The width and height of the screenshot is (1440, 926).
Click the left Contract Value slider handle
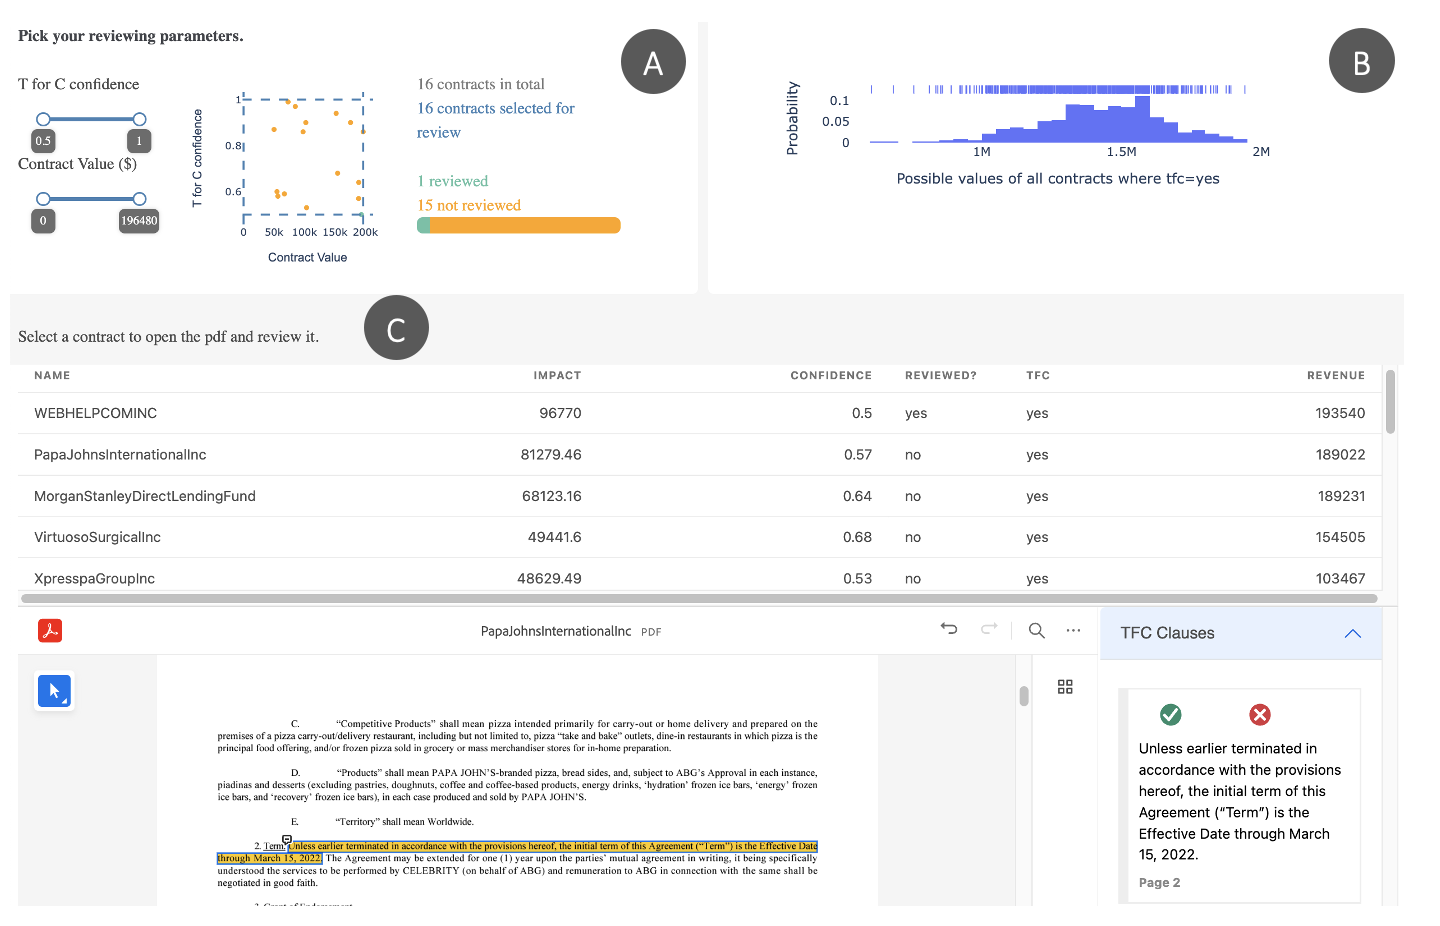pyautogui.click(x=43, y=199)
